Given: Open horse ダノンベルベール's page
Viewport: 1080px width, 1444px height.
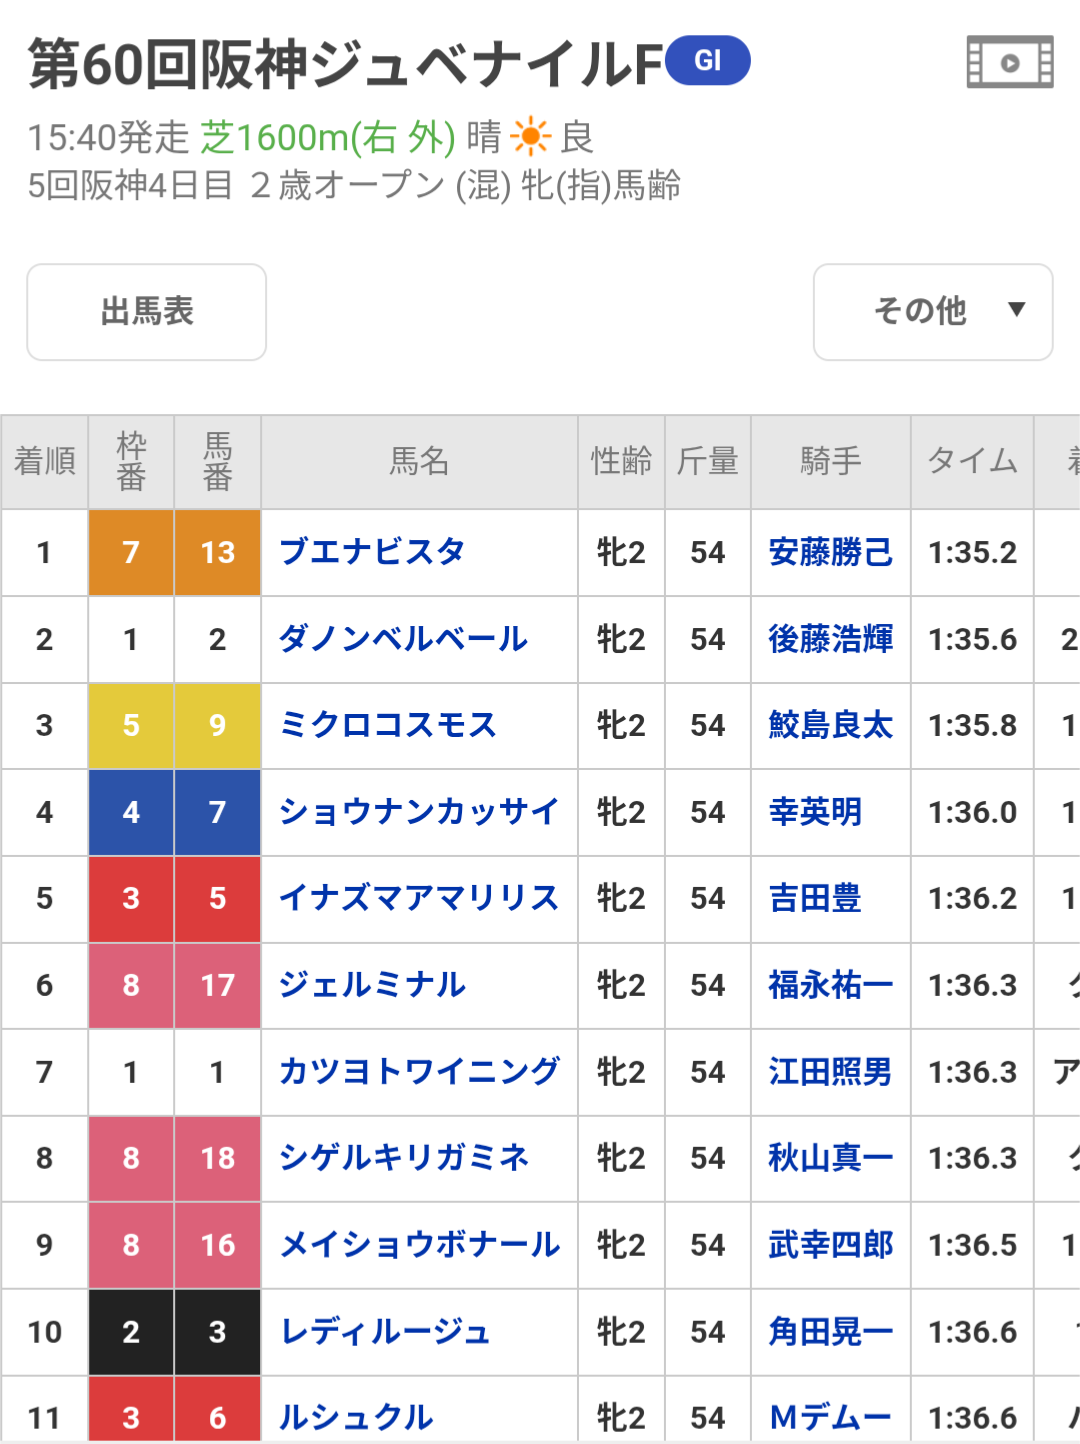Looking at the screenshot, I should pos(403,639).
